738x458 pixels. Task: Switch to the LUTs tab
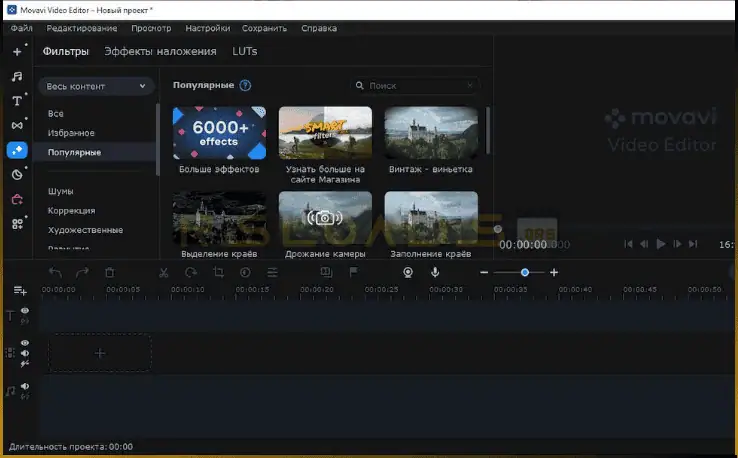click(245, 51)
